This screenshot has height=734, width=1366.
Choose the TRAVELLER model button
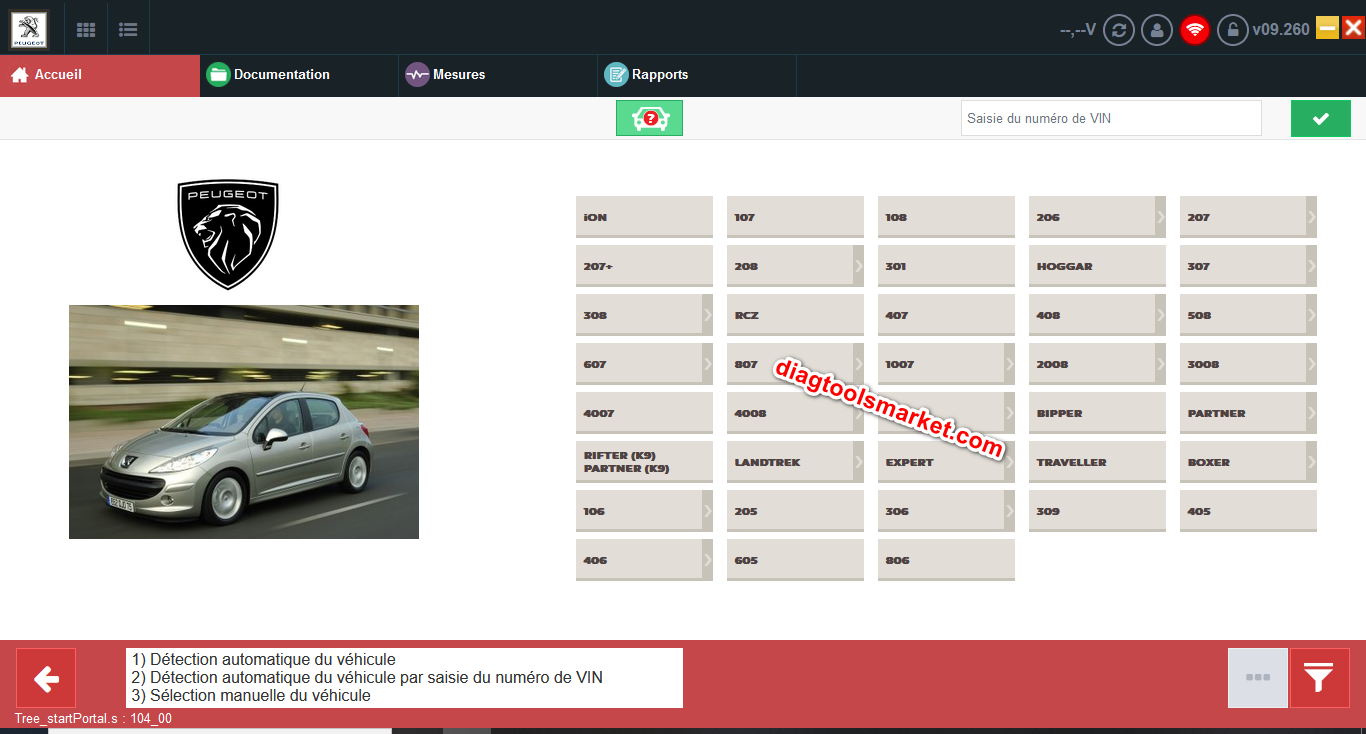tap(1097, 462)
